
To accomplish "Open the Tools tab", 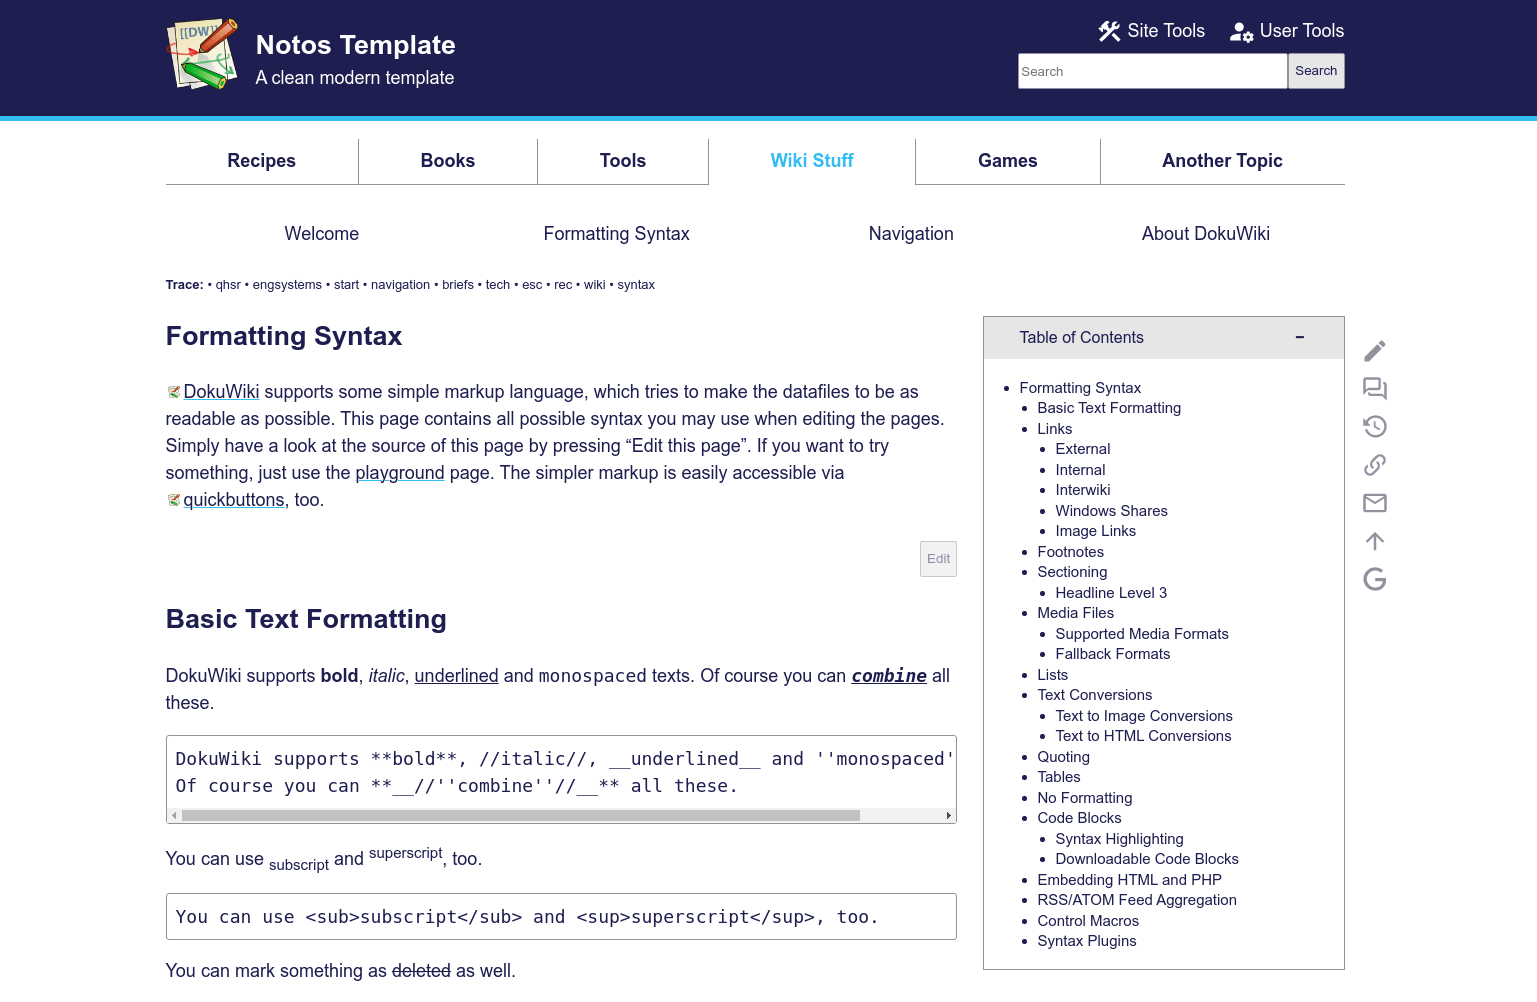I will pyautogui.click(x=623, y=161).
